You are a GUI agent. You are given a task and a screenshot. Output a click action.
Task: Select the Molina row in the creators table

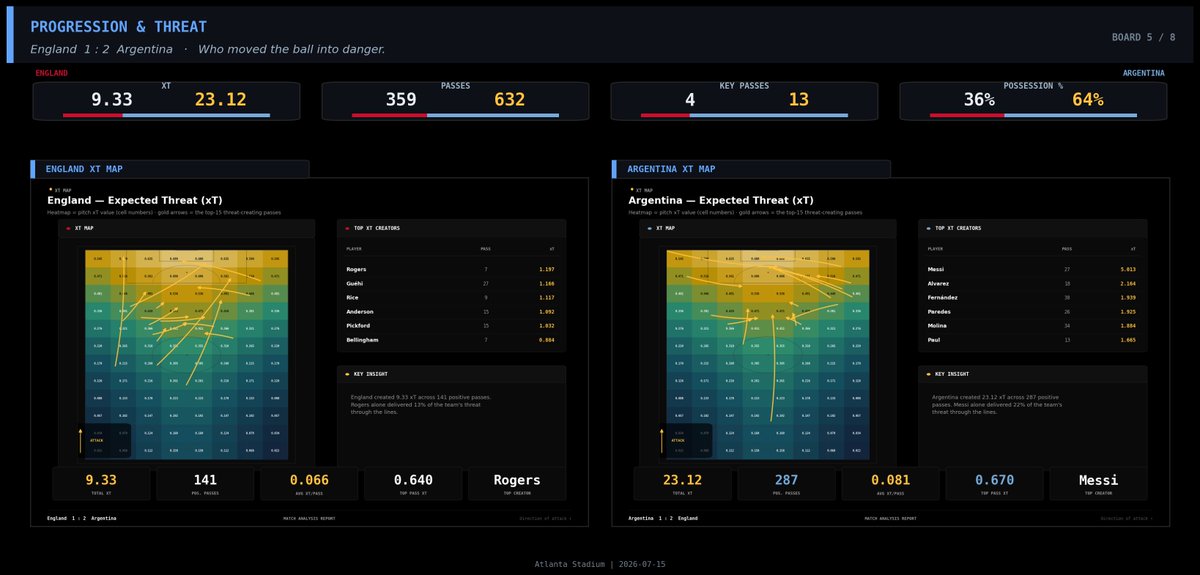click(1033, 325)
